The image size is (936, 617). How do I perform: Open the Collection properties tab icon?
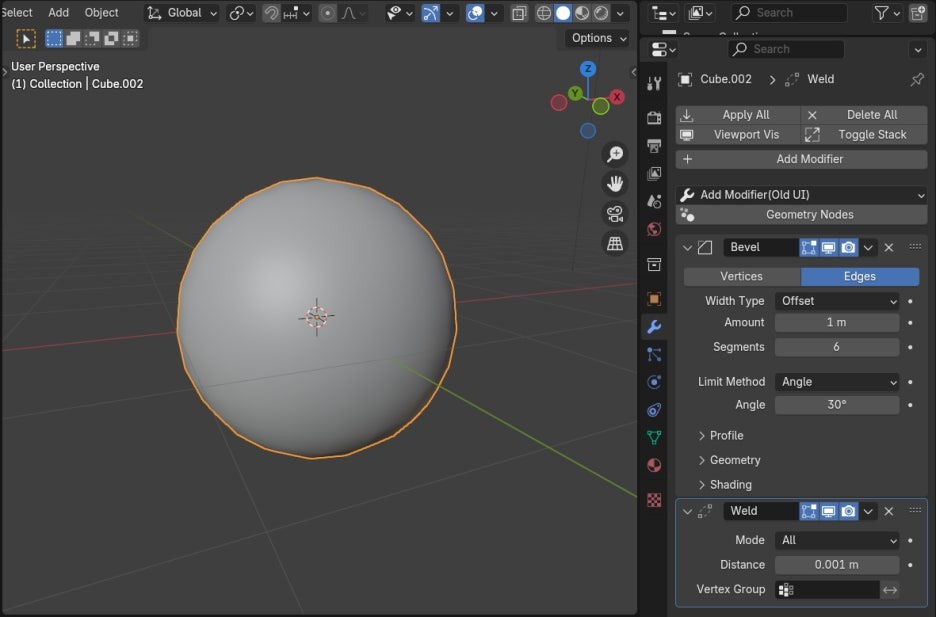point(654,264)
